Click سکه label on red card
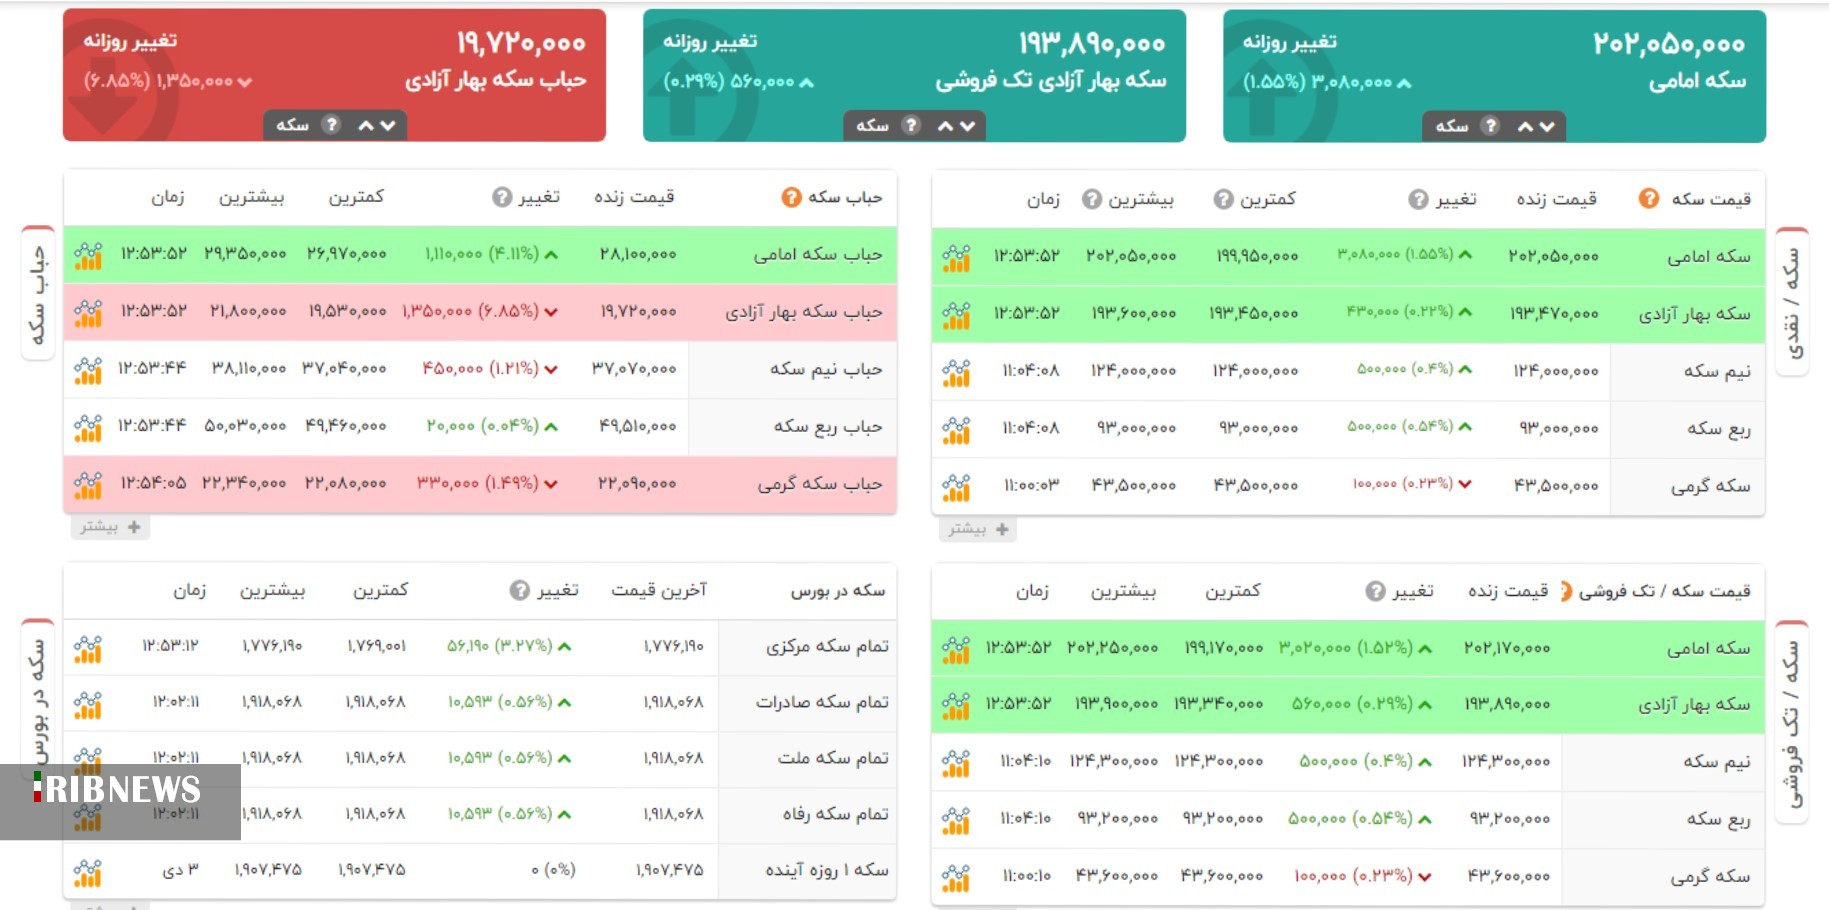Viewport: 1829px width, 910px height. click(x=292, y=125)
